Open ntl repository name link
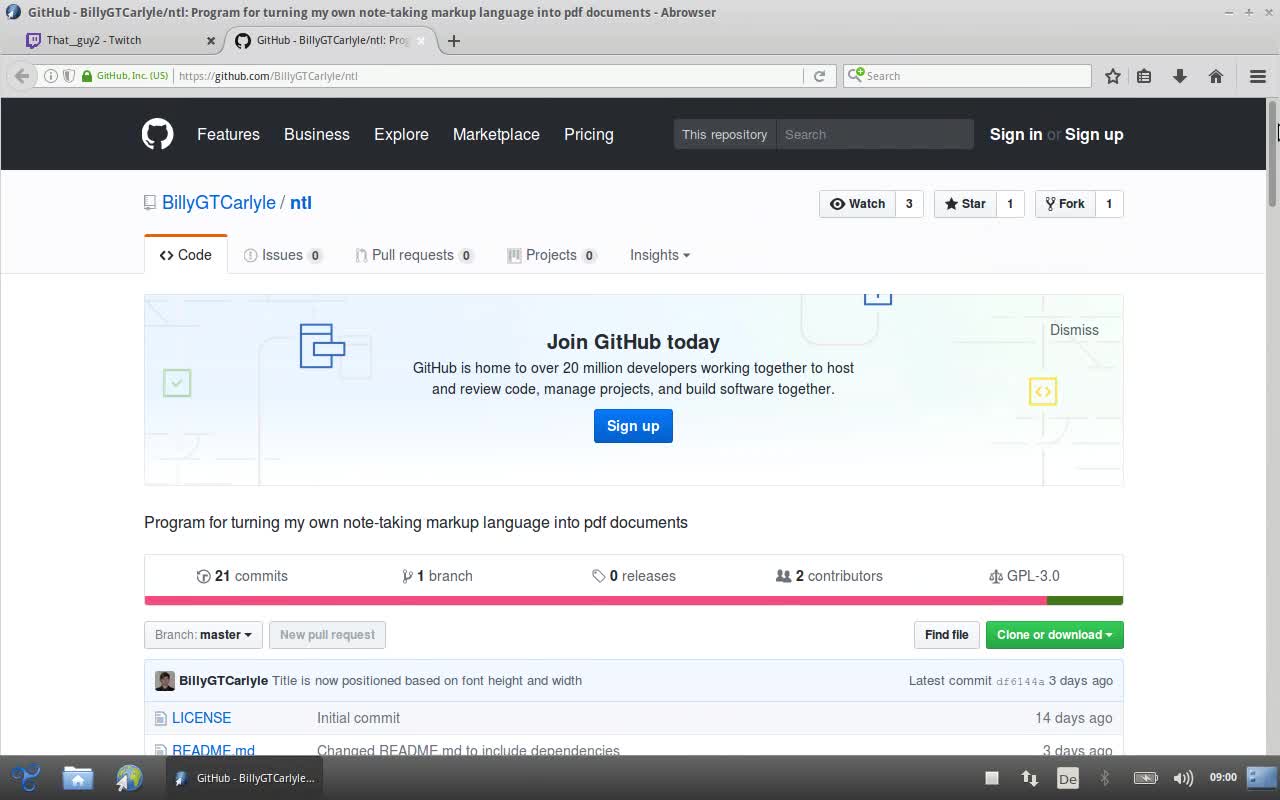Screen dimensions: 1280x800 pyautogui.click(x=301, y=203)
